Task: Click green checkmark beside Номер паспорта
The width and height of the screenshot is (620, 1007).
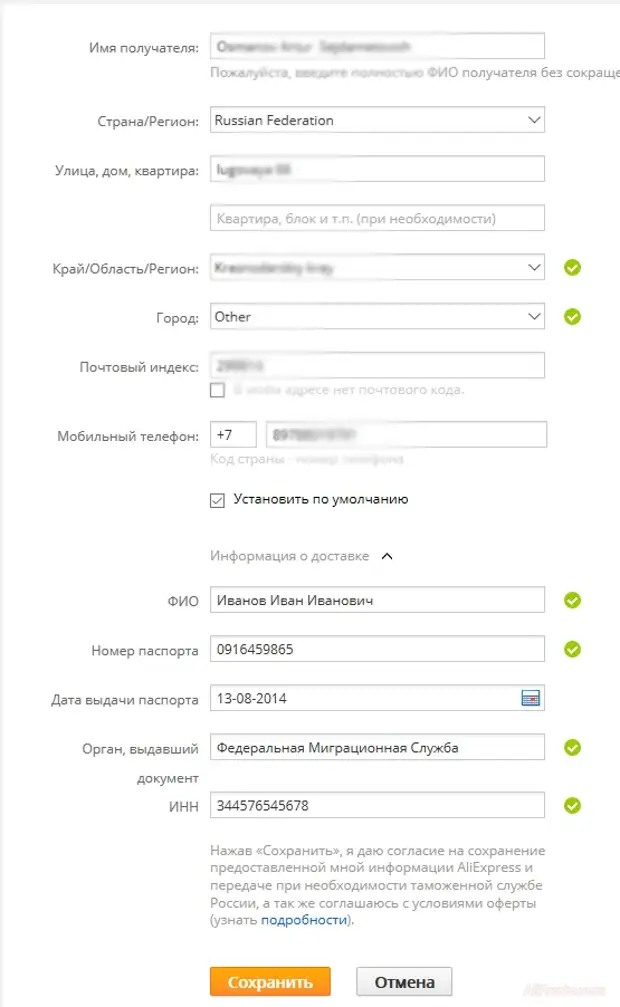Action: [572, 649]
